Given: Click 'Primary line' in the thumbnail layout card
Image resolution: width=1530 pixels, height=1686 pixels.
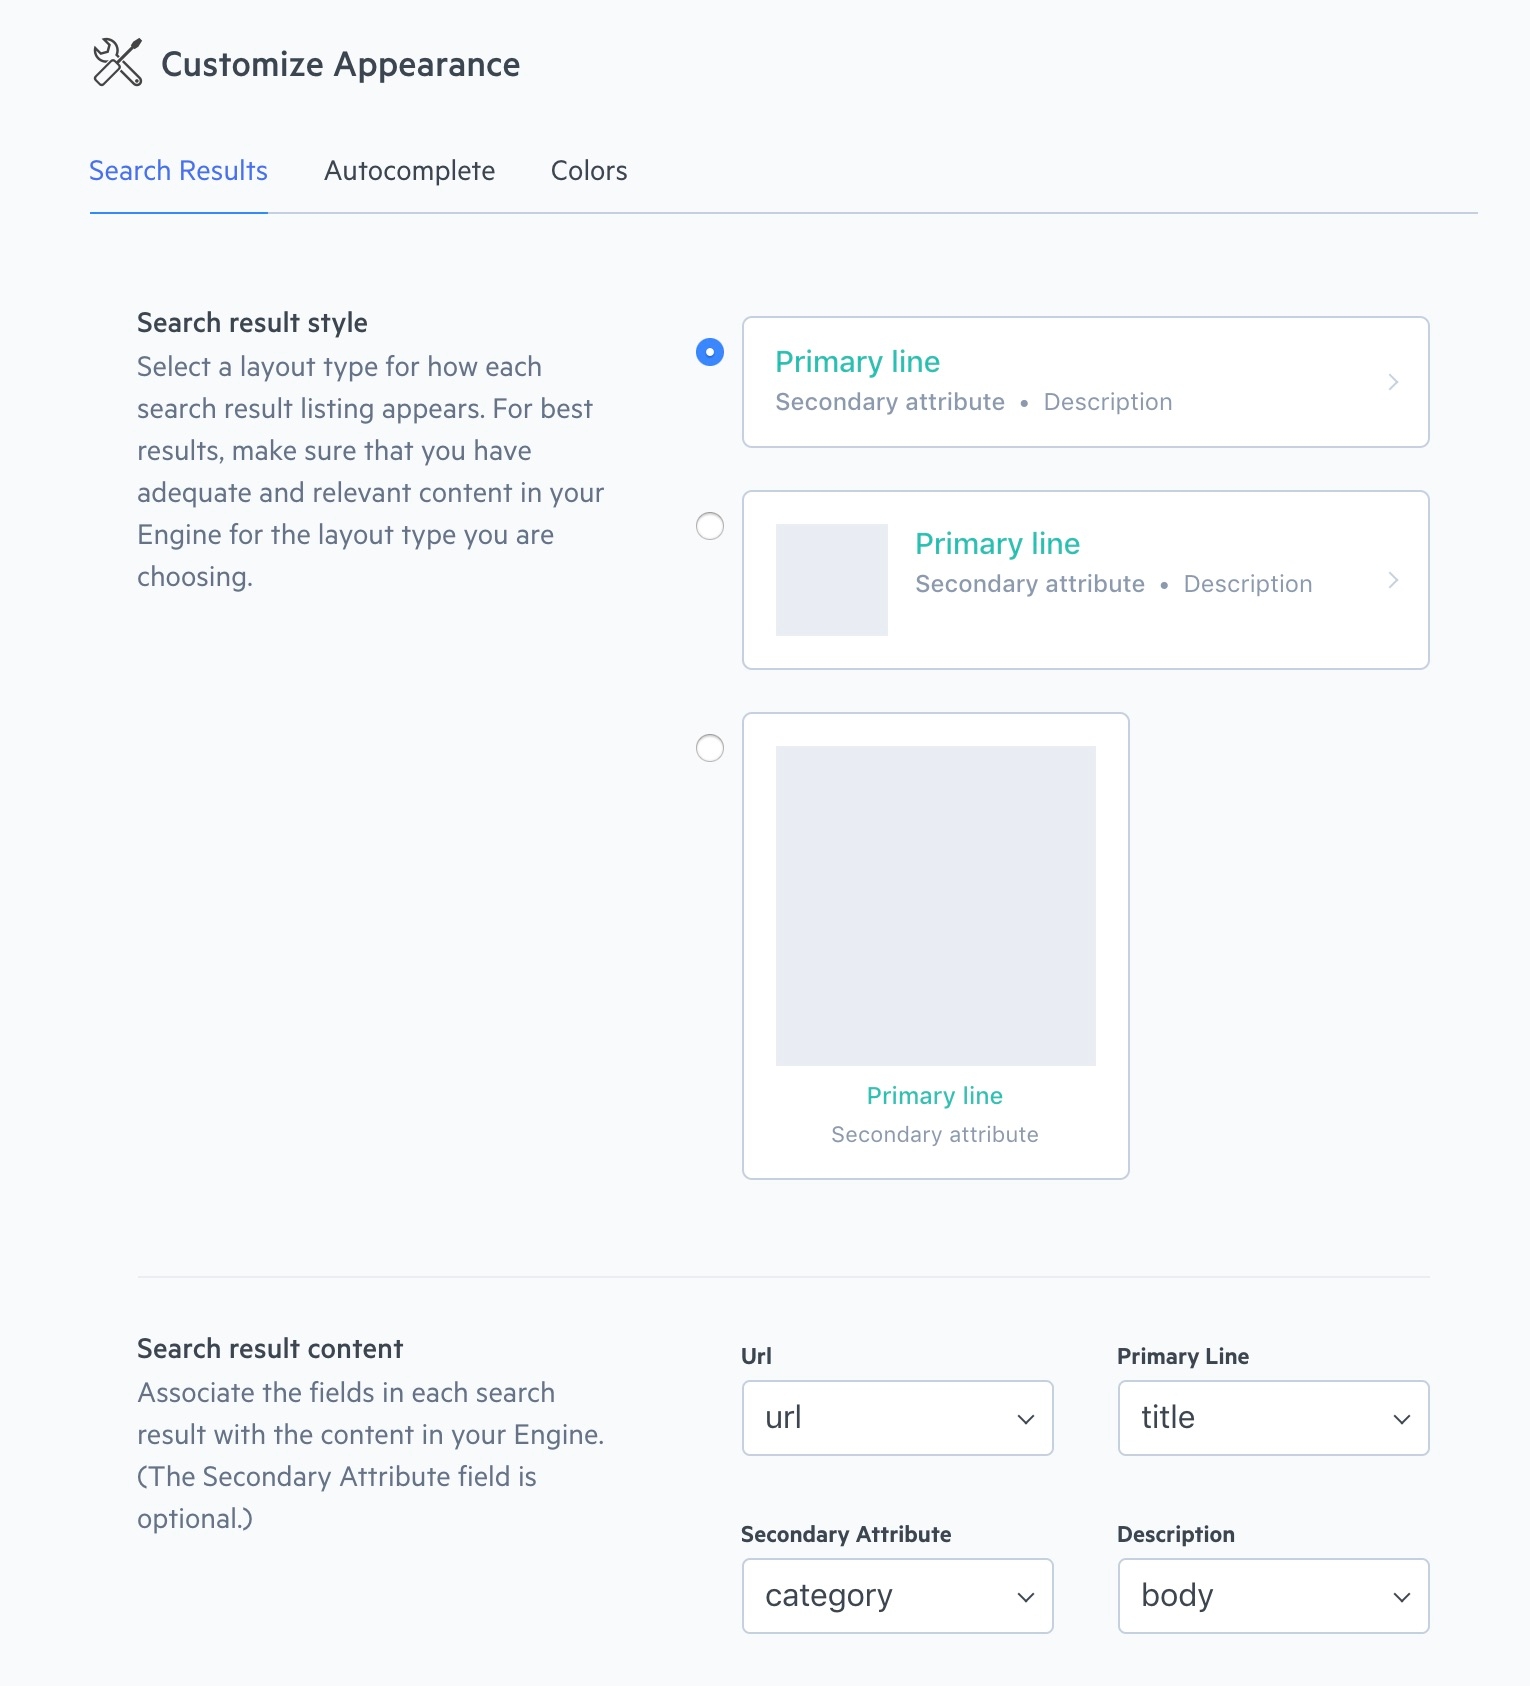Looking at the screenshot, I should [998, 544].
